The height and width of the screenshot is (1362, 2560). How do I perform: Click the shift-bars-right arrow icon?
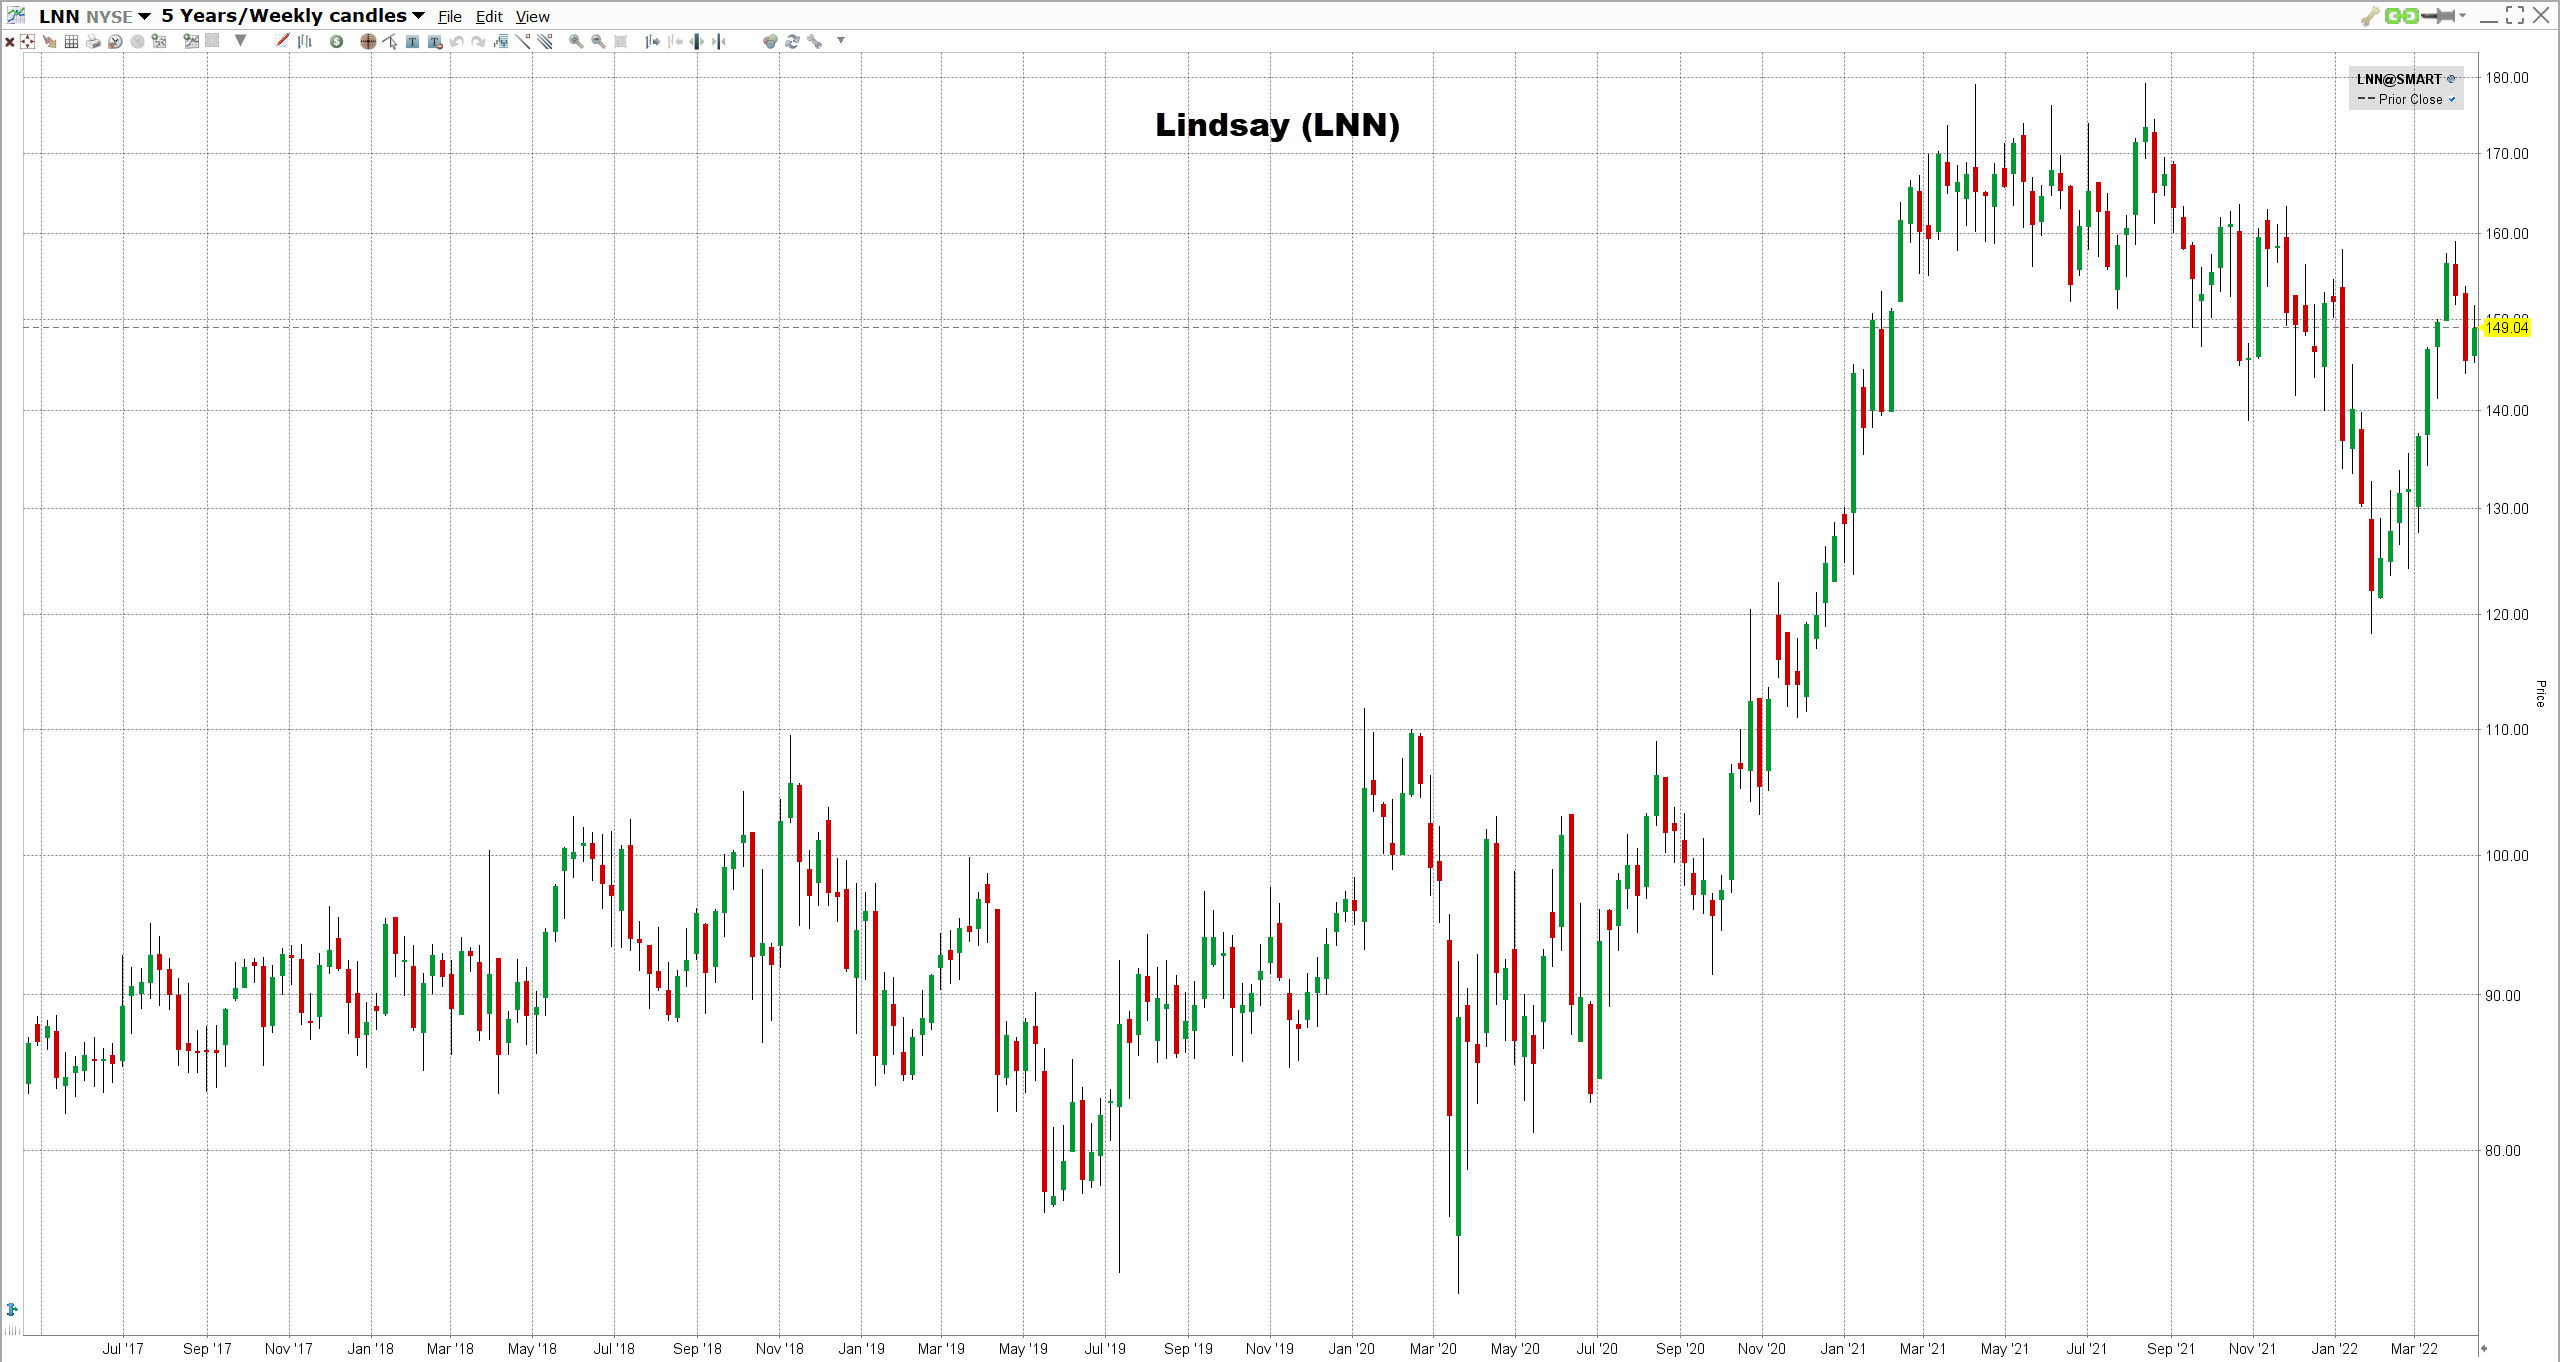click(x=653, y=41)
